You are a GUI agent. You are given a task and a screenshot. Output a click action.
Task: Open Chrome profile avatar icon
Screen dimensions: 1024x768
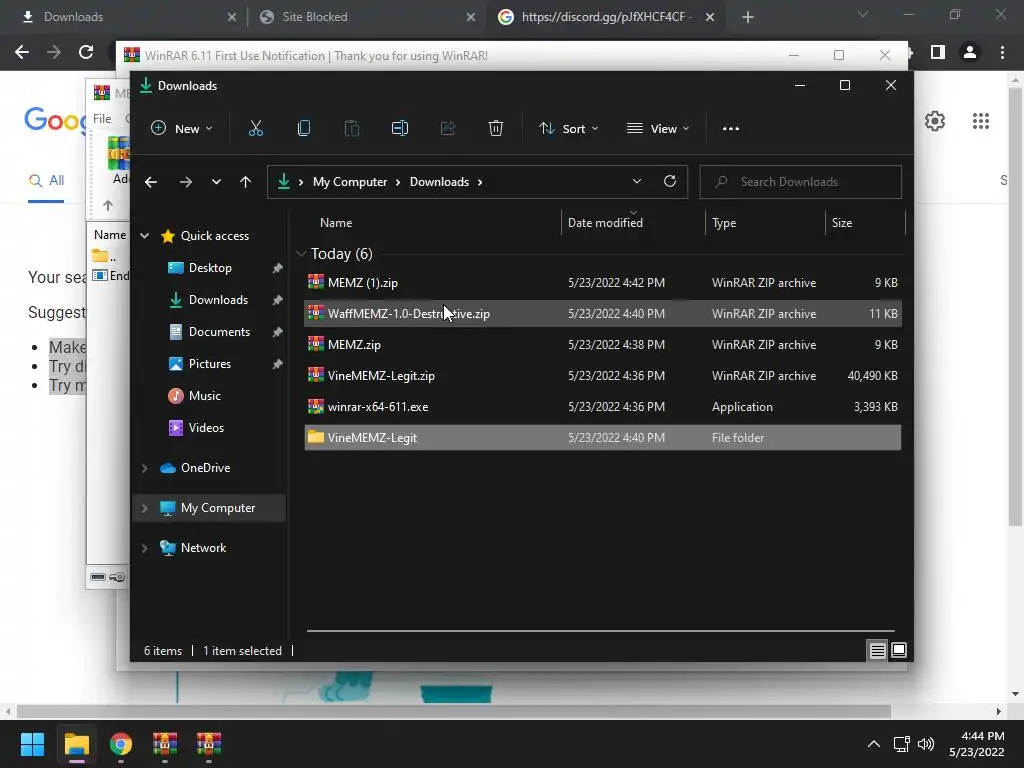point(970,52)
